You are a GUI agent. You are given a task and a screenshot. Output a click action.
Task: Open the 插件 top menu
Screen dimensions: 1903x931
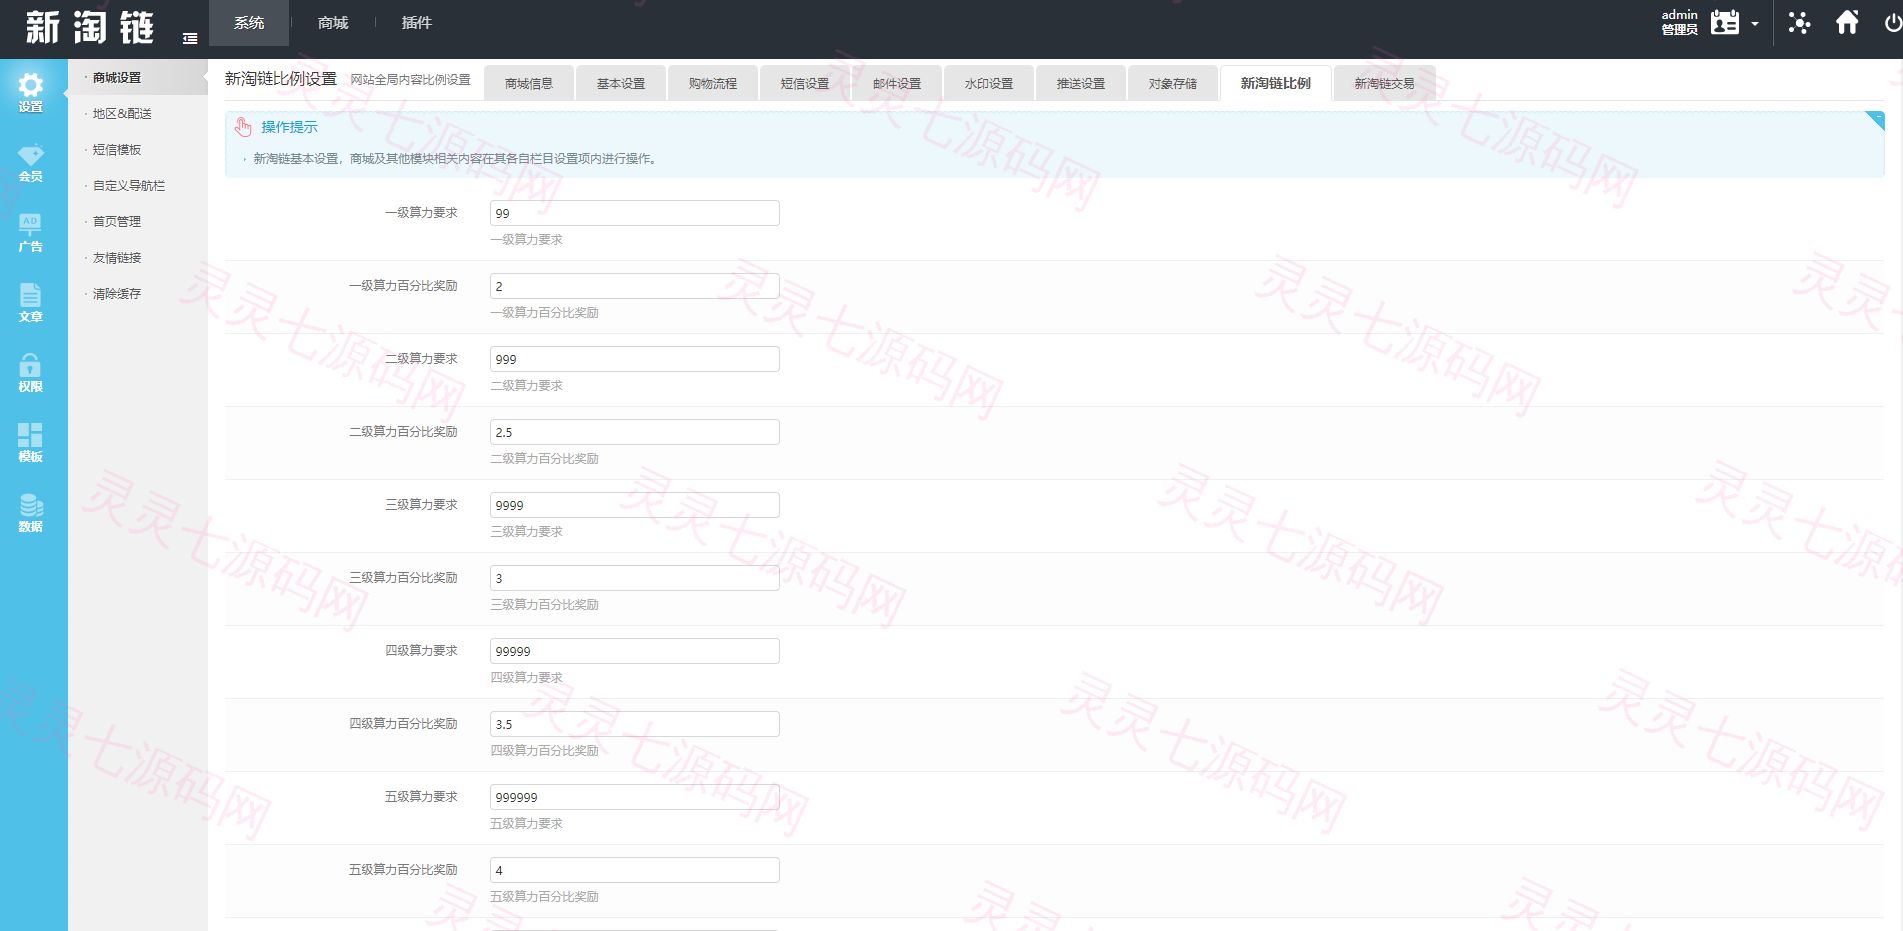417,23
